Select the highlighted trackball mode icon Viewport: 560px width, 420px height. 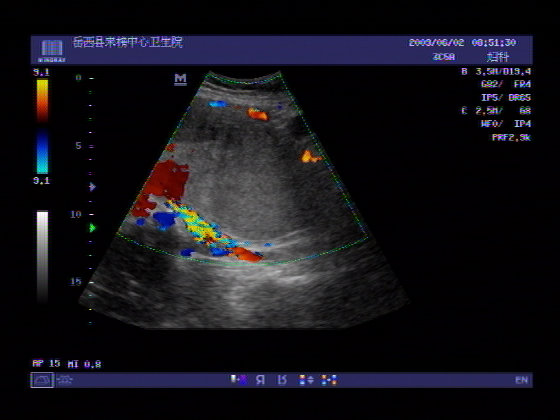click(42, 380)
